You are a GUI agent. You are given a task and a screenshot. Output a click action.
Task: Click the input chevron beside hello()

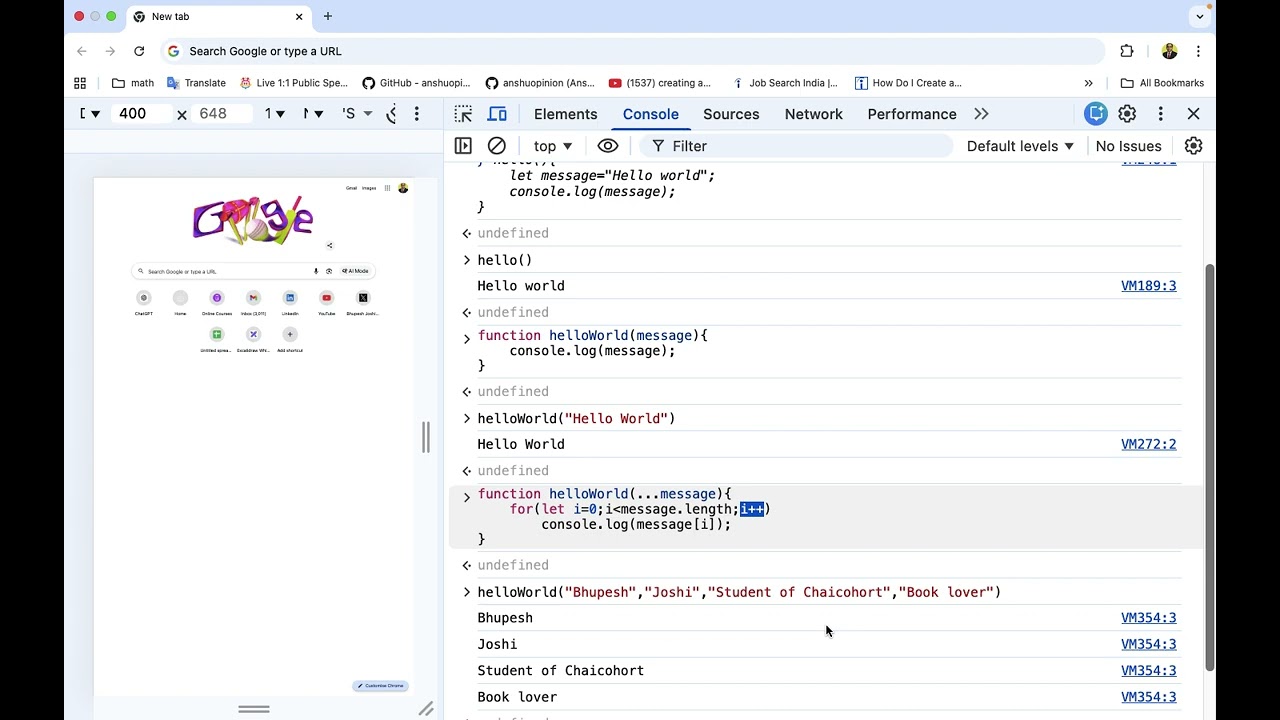tap(466, 260)
